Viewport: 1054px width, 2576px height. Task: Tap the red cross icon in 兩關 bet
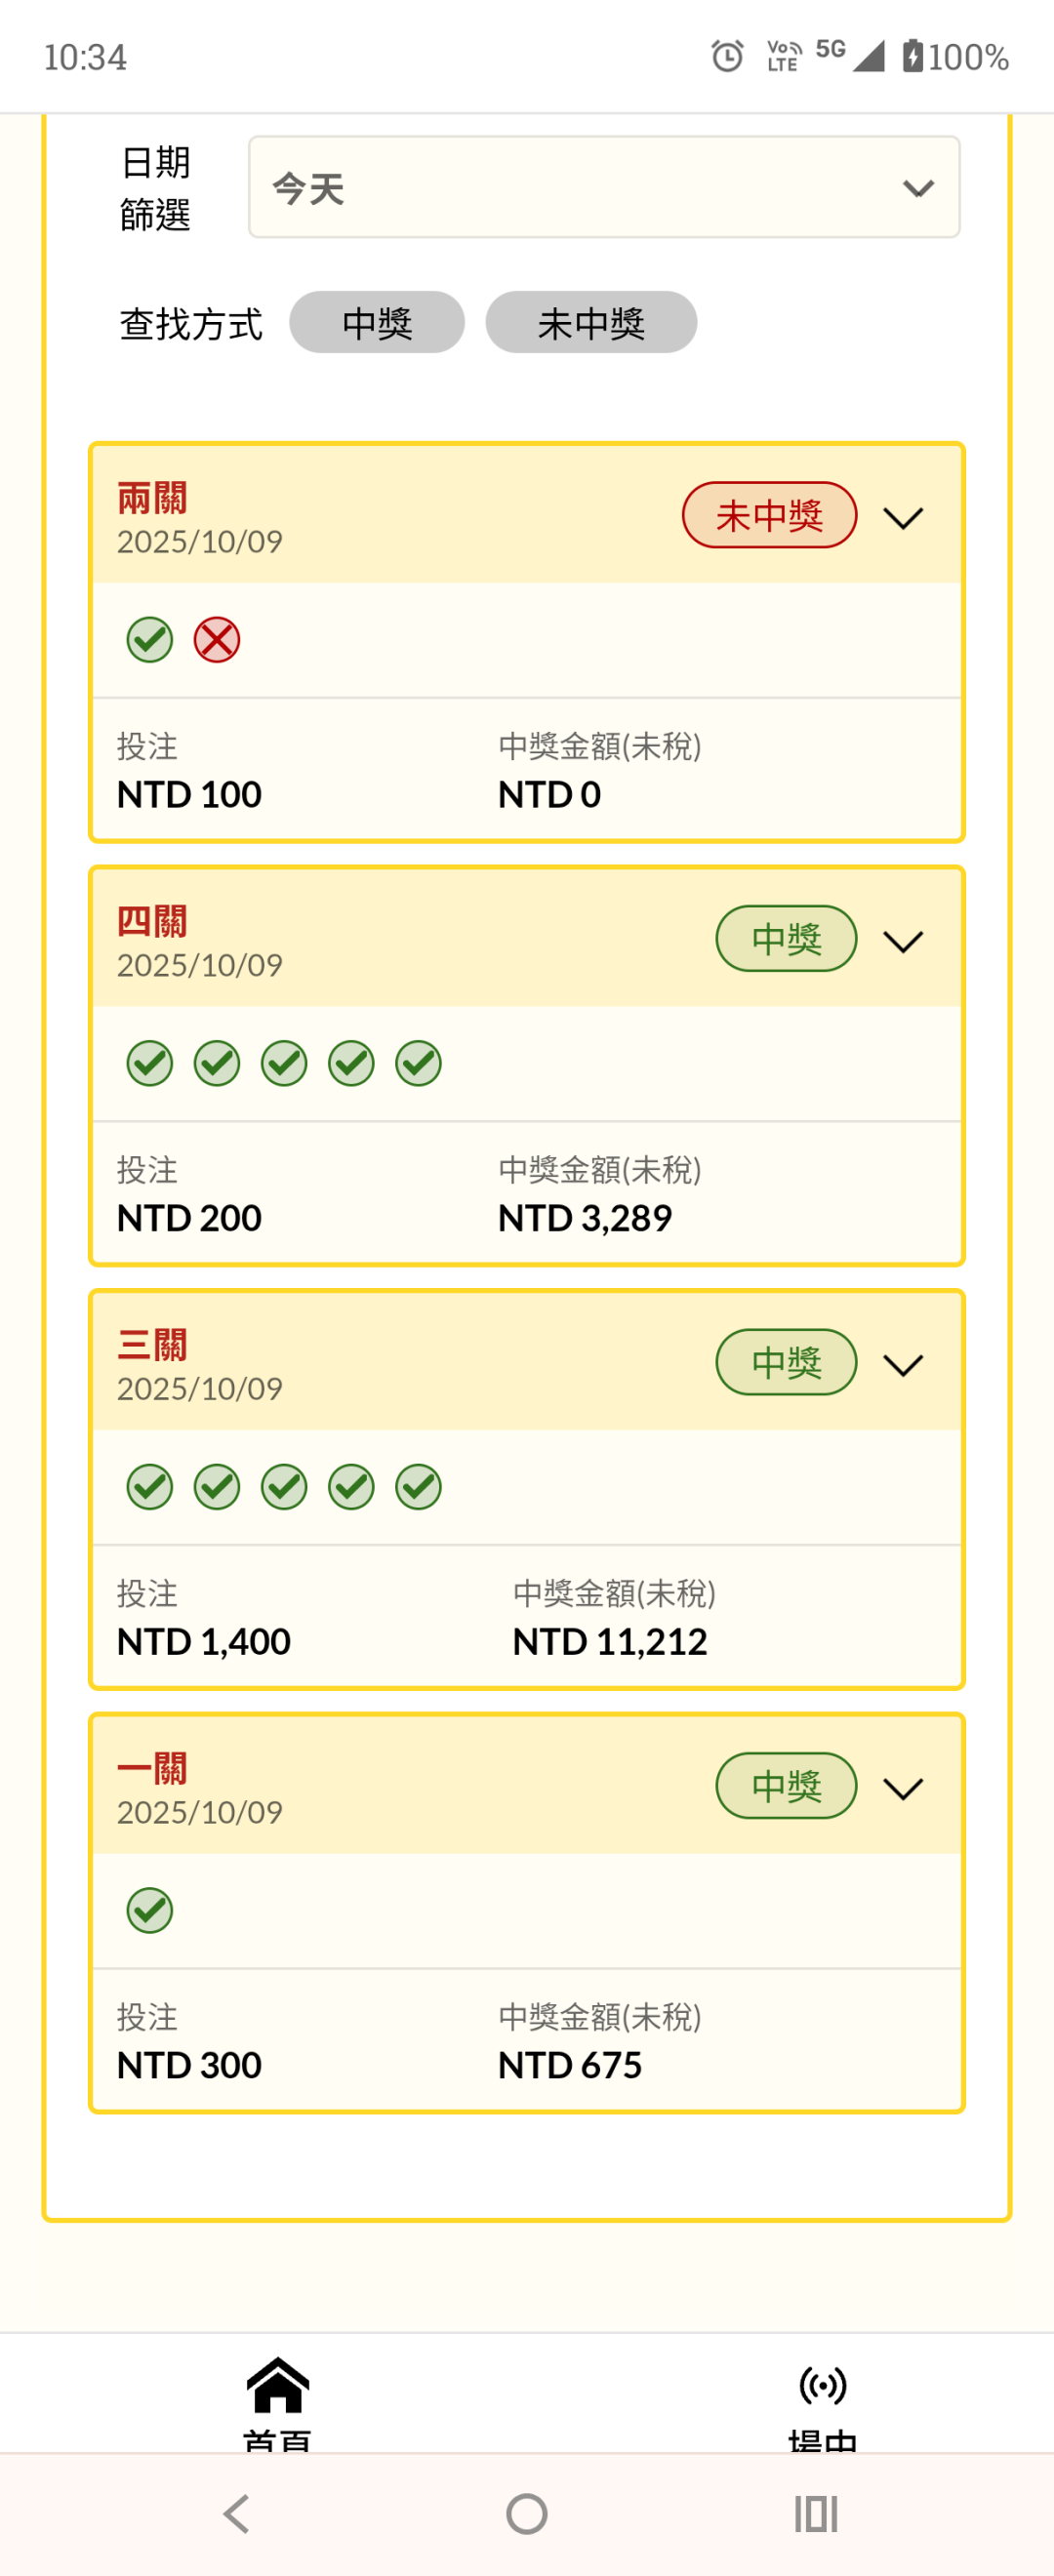tap(216, 640)
